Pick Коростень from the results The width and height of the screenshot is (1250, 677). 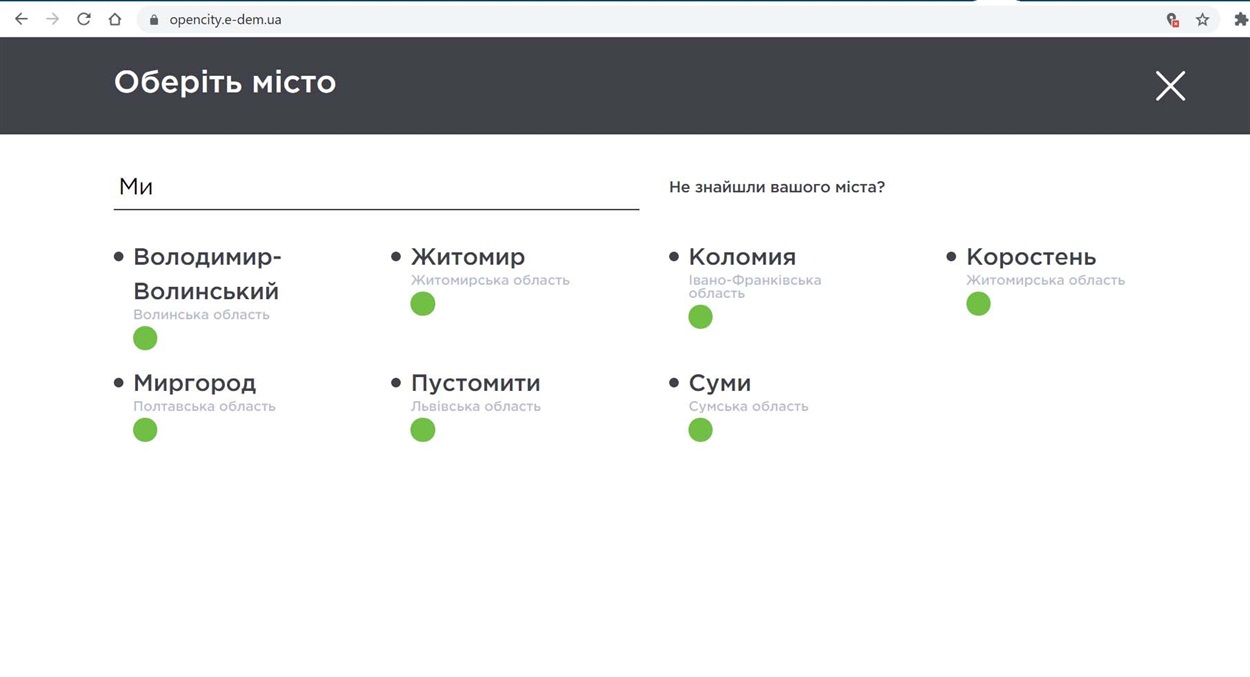click(x=1031, y=257)
